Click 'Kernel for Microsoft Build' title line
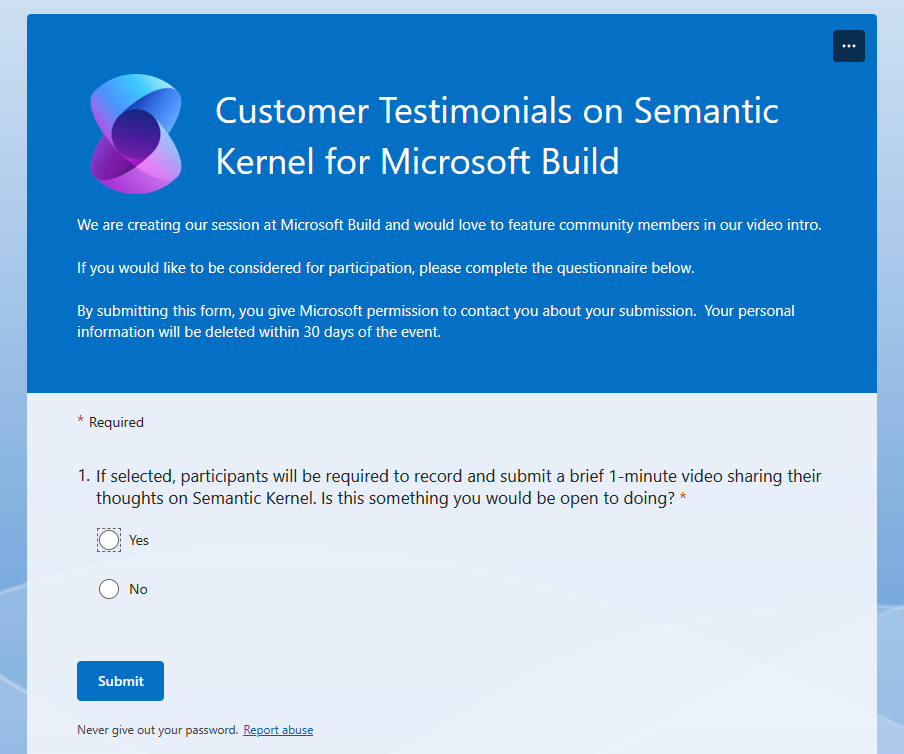The width and height of the screenshot is (904, 754). (417, 161)
